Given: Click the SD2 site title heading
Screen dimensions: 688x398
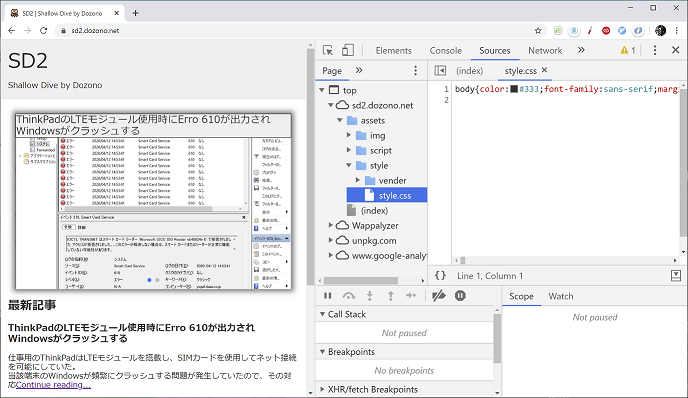Looking at the screenshot, I should 28,61.
